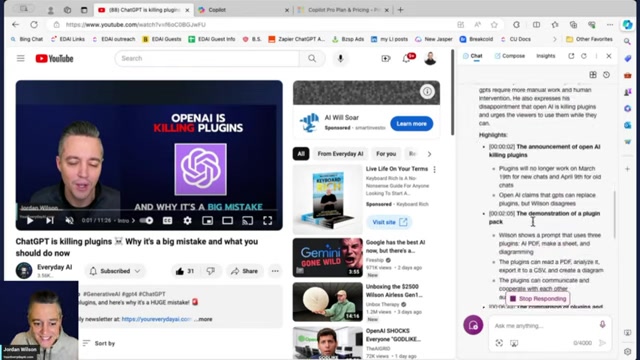Open options for Live Life On Your Terms

click(434, 169)
